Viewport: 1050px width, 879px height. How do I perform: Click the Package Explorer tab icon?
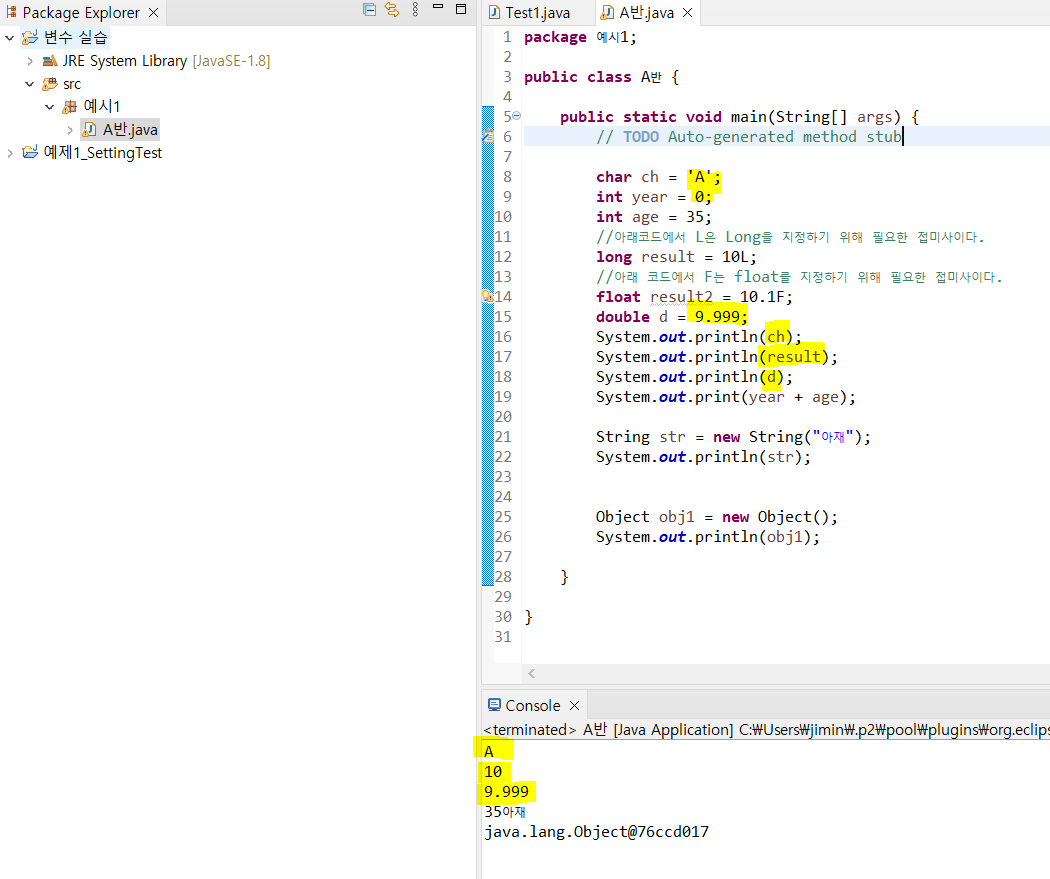coord(11,11)
